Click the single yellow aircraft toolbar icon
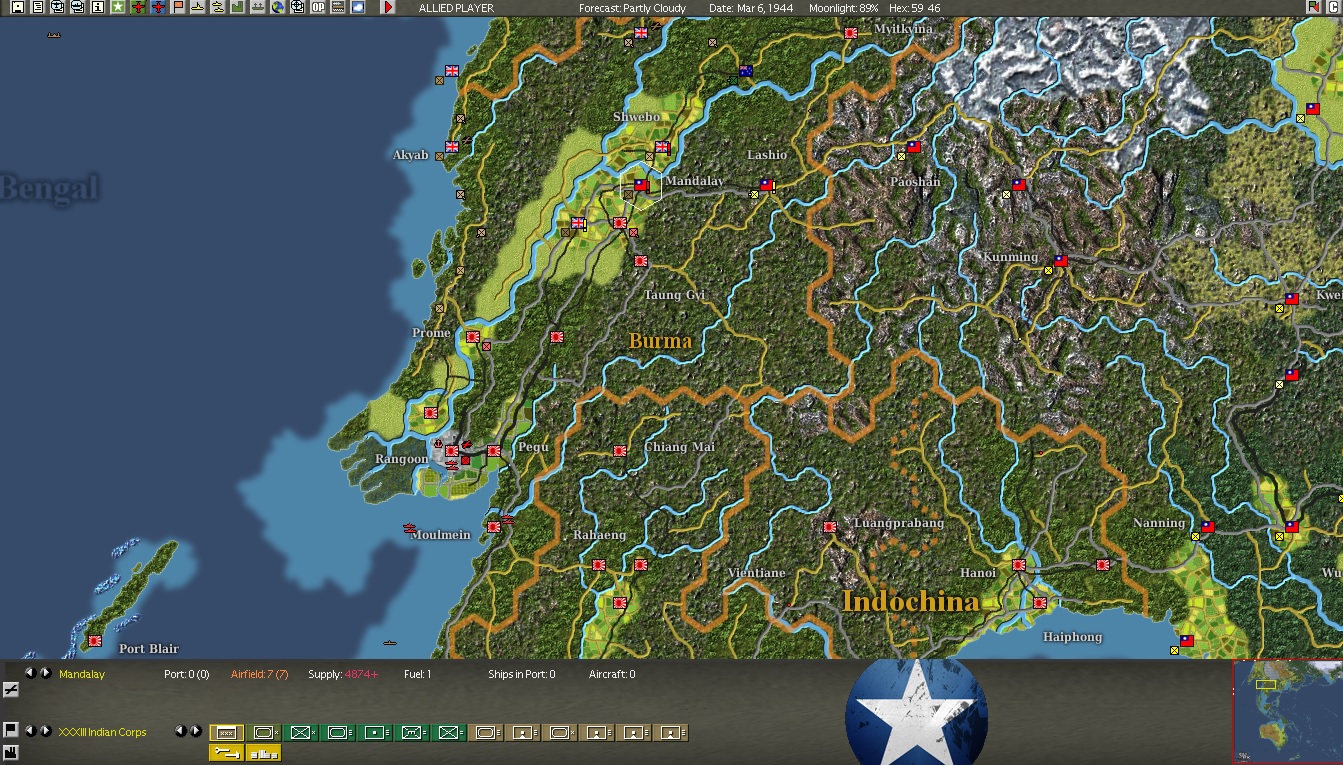This screenshot has height=765, width=1343. pyautogui.click(x=197, y=7)
